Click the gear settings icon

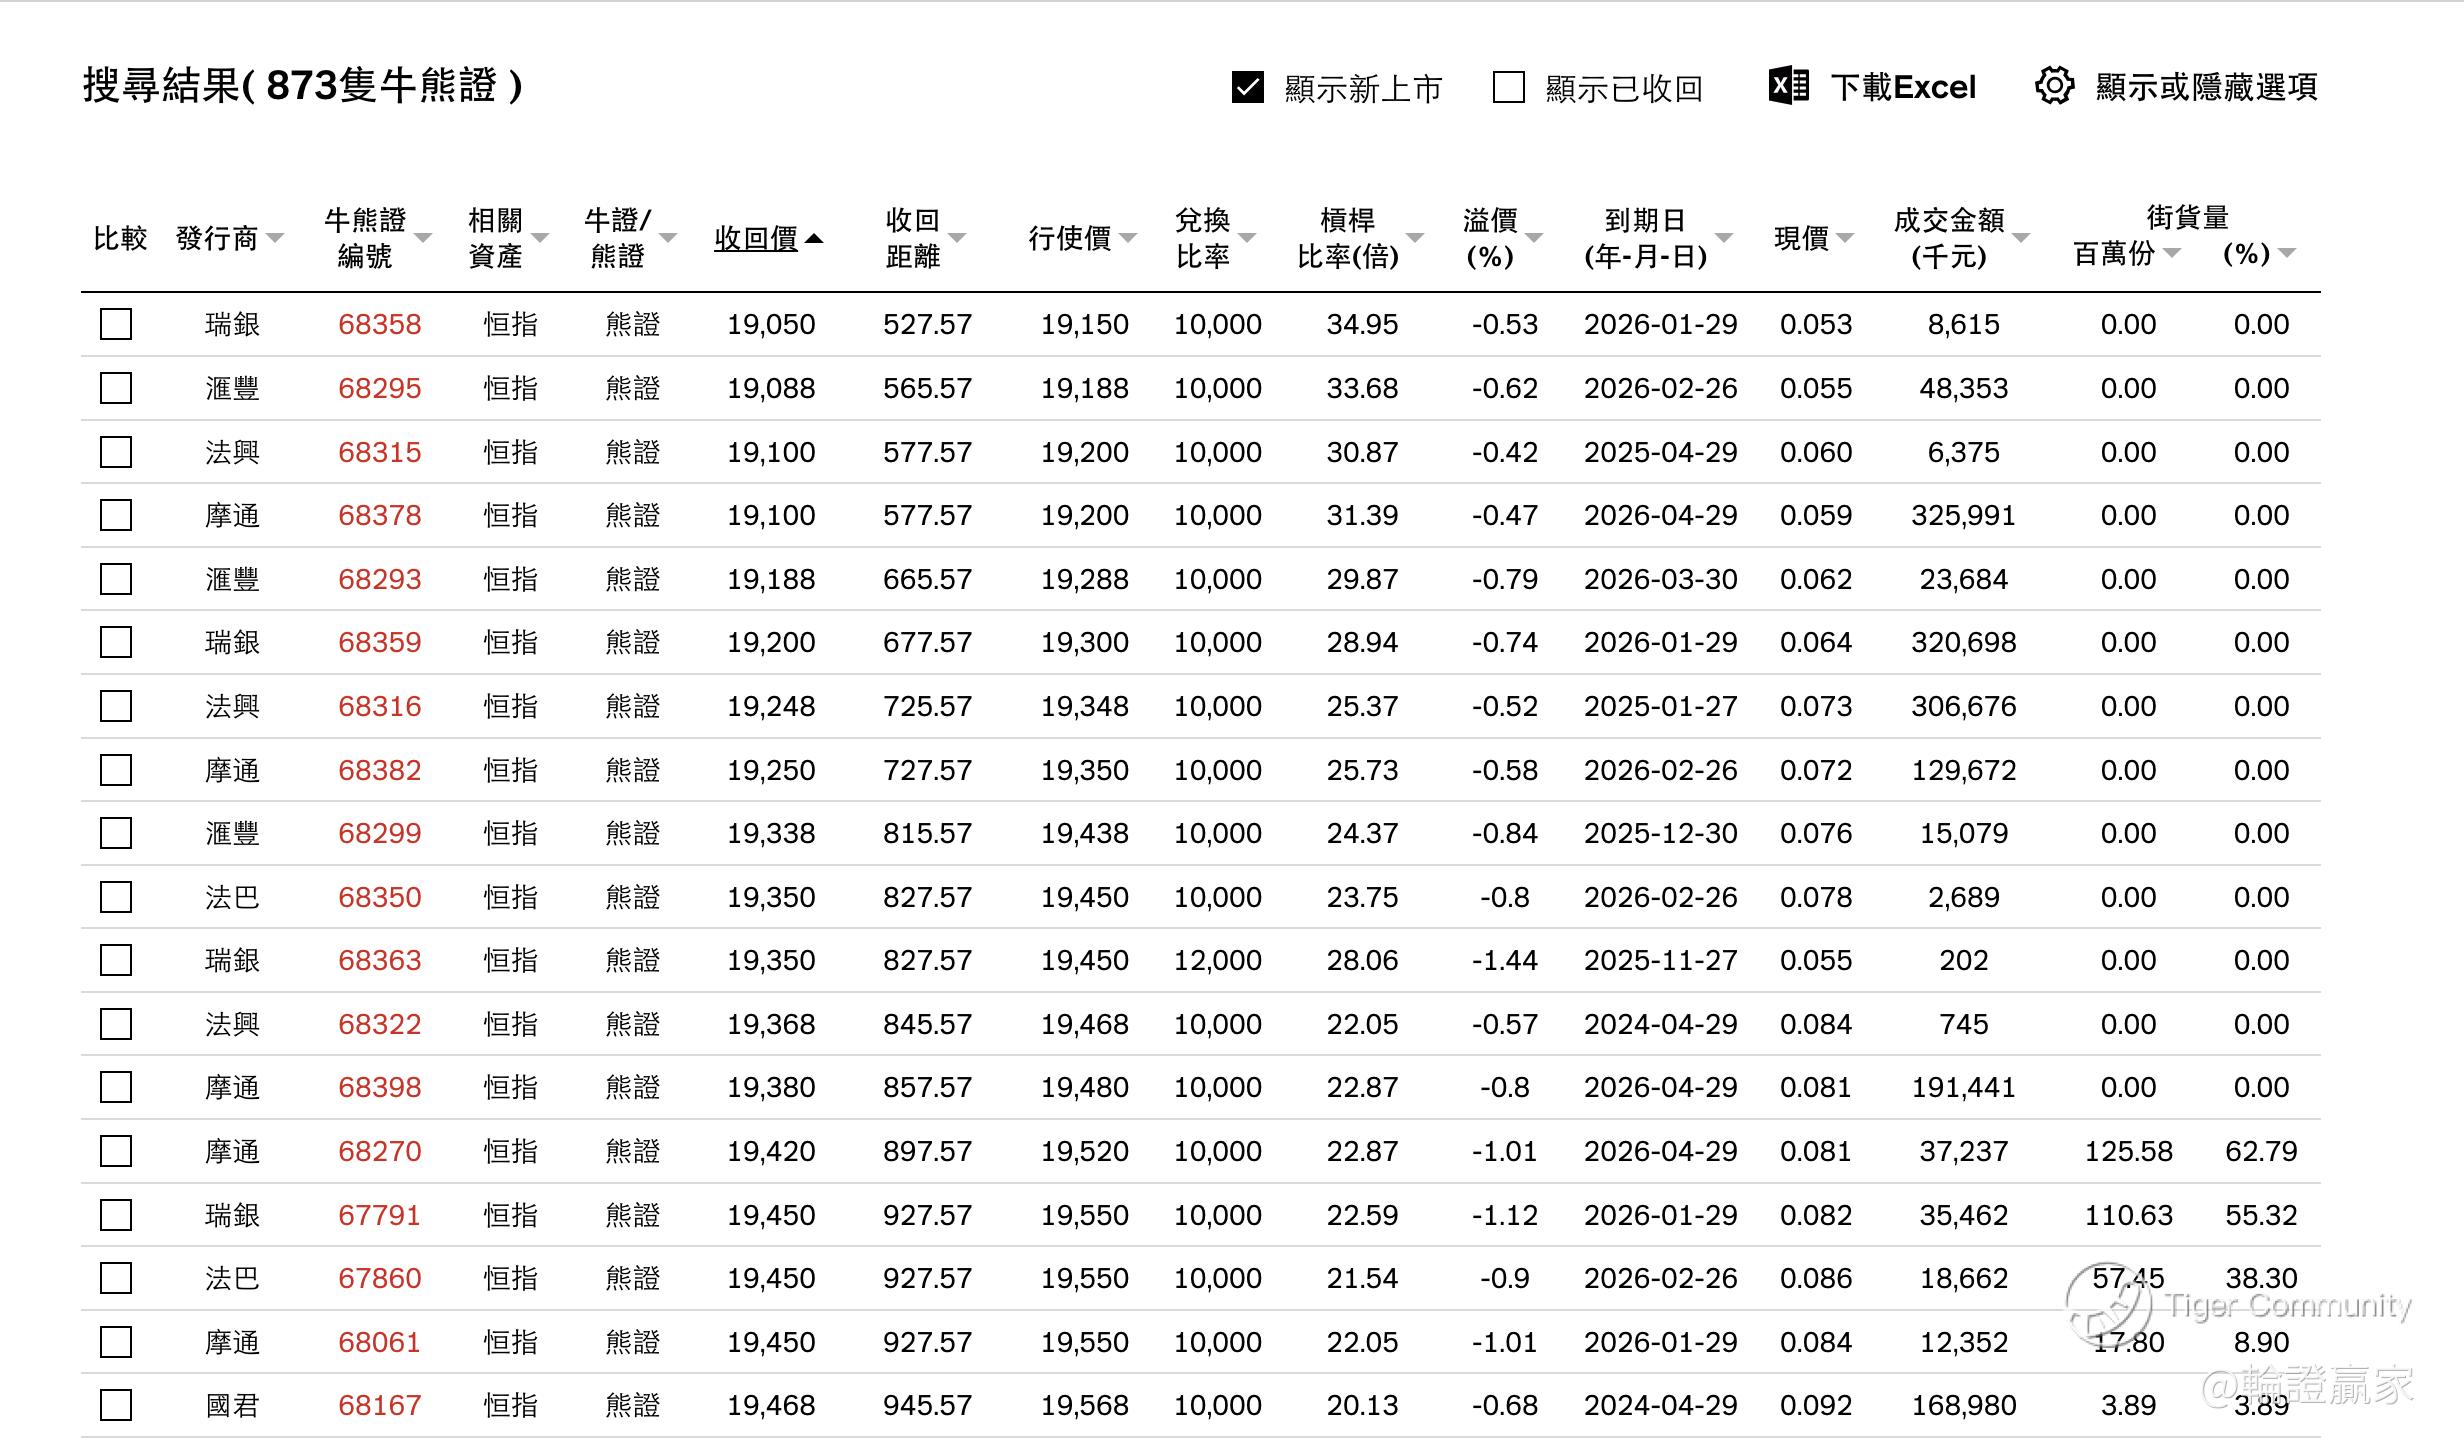(x=2054, y=87)
